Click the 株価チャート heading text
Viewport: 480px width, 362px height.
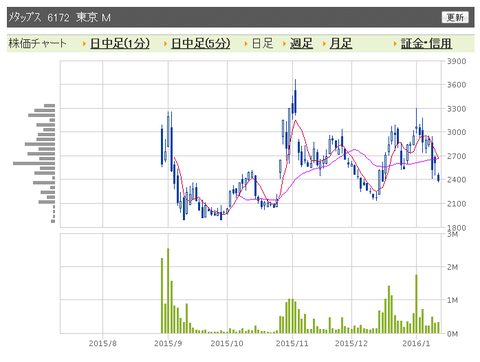[38, 43]
